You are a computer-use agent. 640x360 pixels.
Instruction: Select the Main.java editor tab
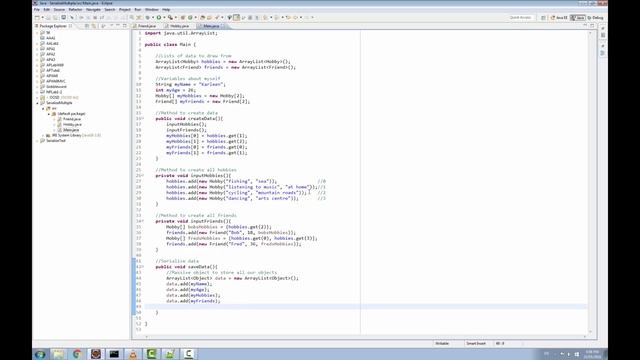[x=211, y=26]
